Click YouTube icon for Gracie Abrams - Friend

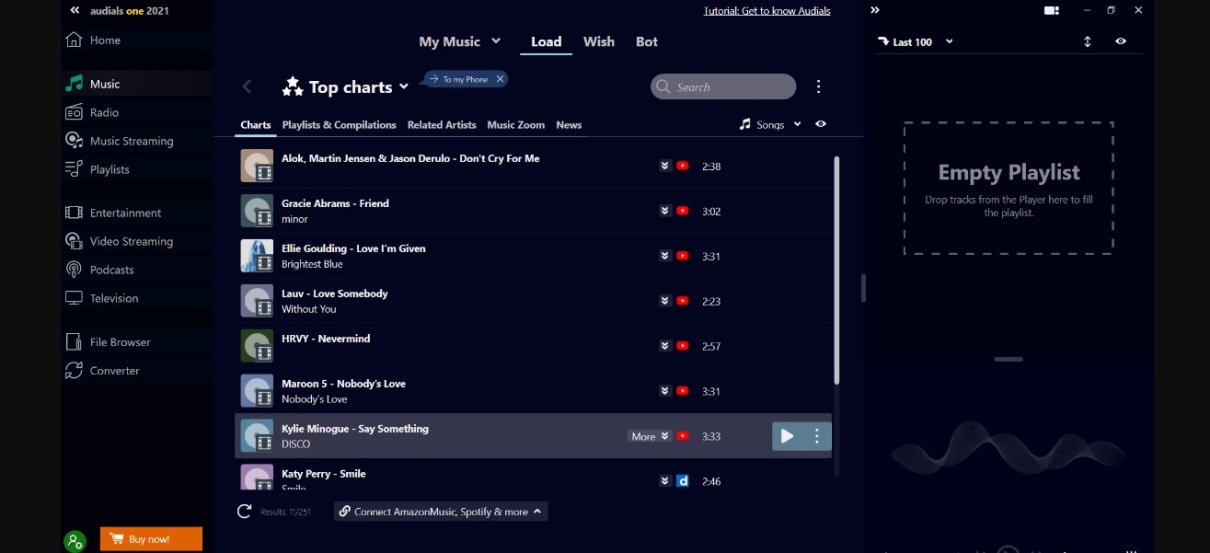click(x=682, y=211)
